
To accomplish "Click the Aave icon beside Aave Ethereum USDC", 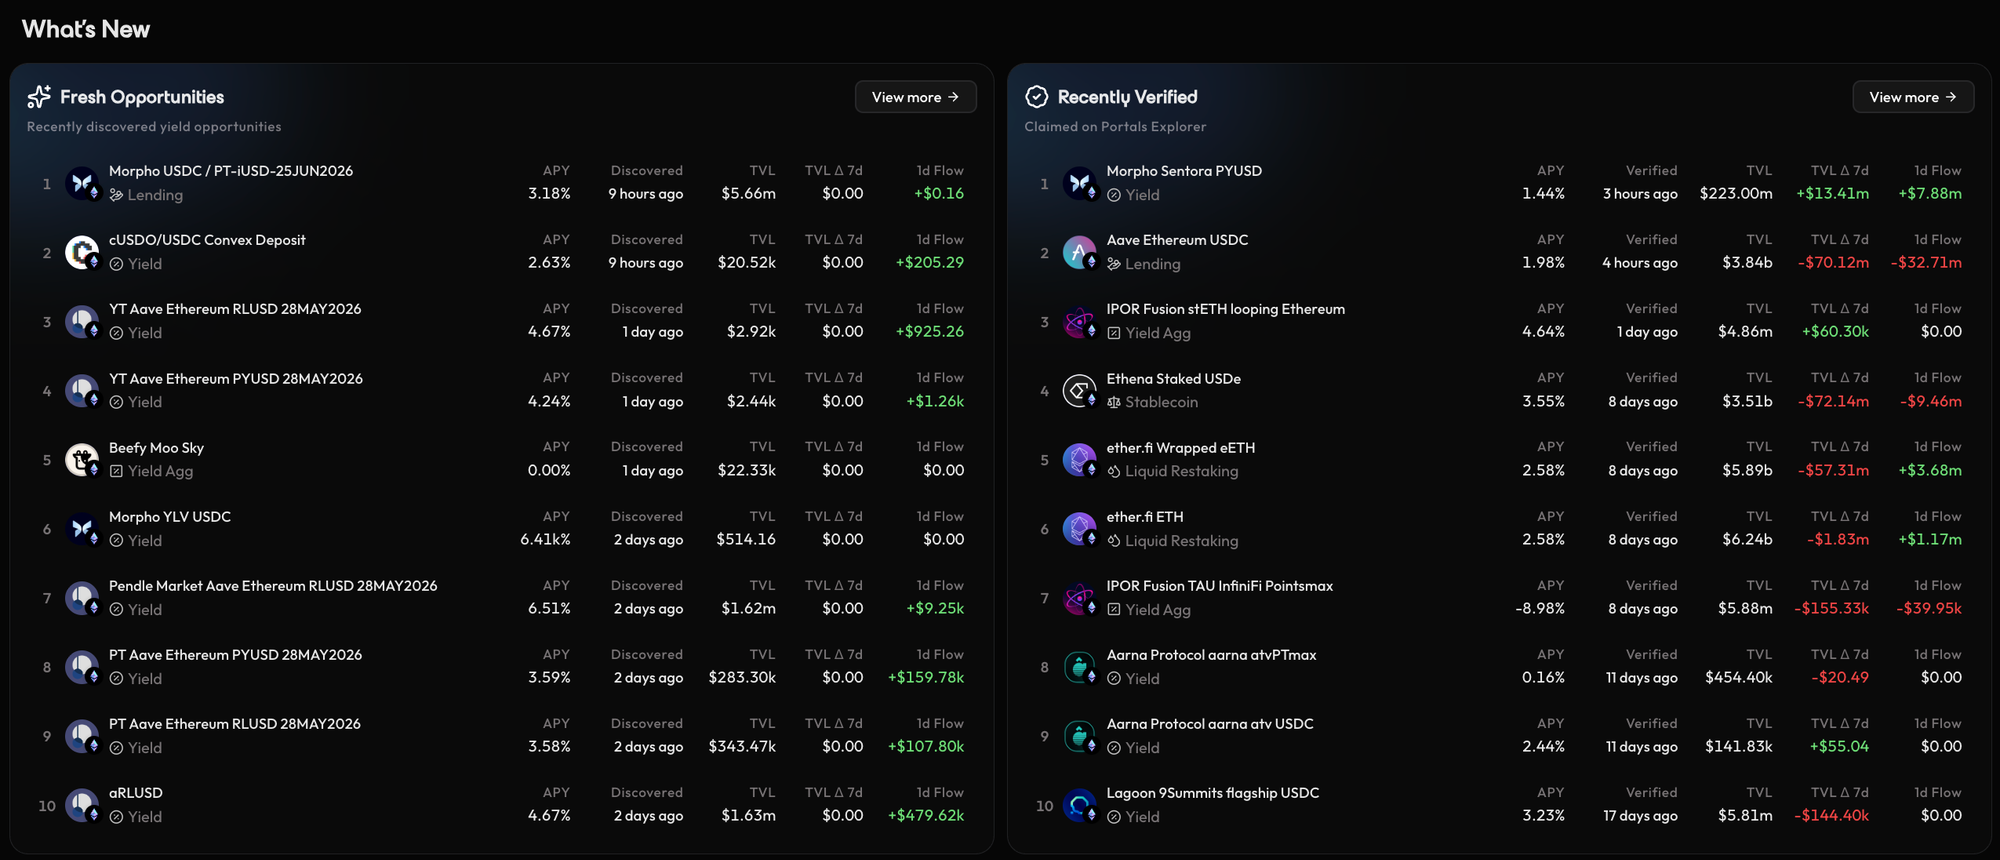I will pos(1079,252).
